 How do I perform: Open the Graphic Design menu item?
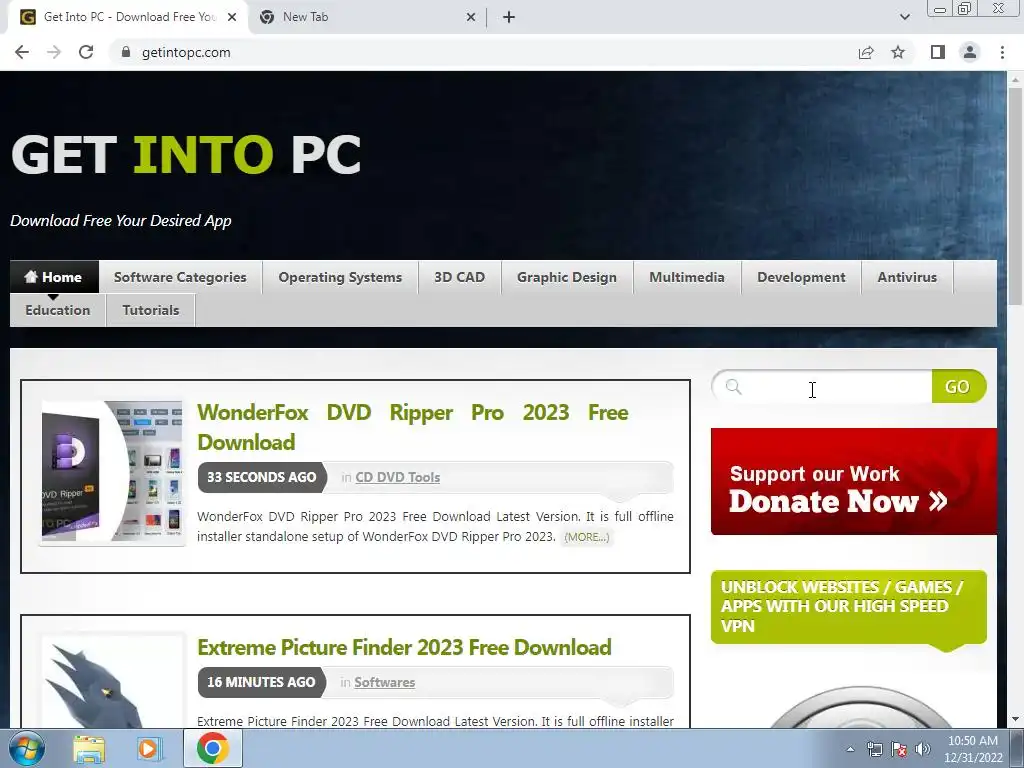[567, 277]
